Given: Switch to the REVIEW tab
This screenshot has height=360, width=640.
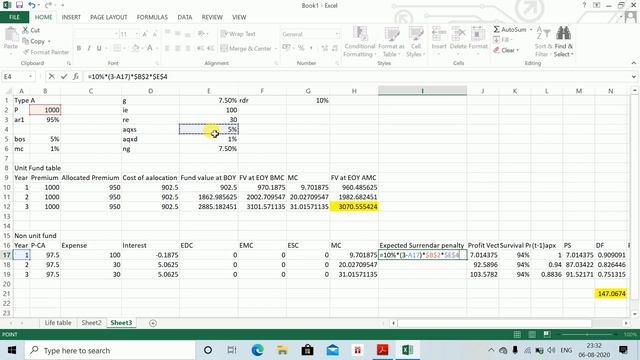Looking at the screenshot, I should (212, 17).
